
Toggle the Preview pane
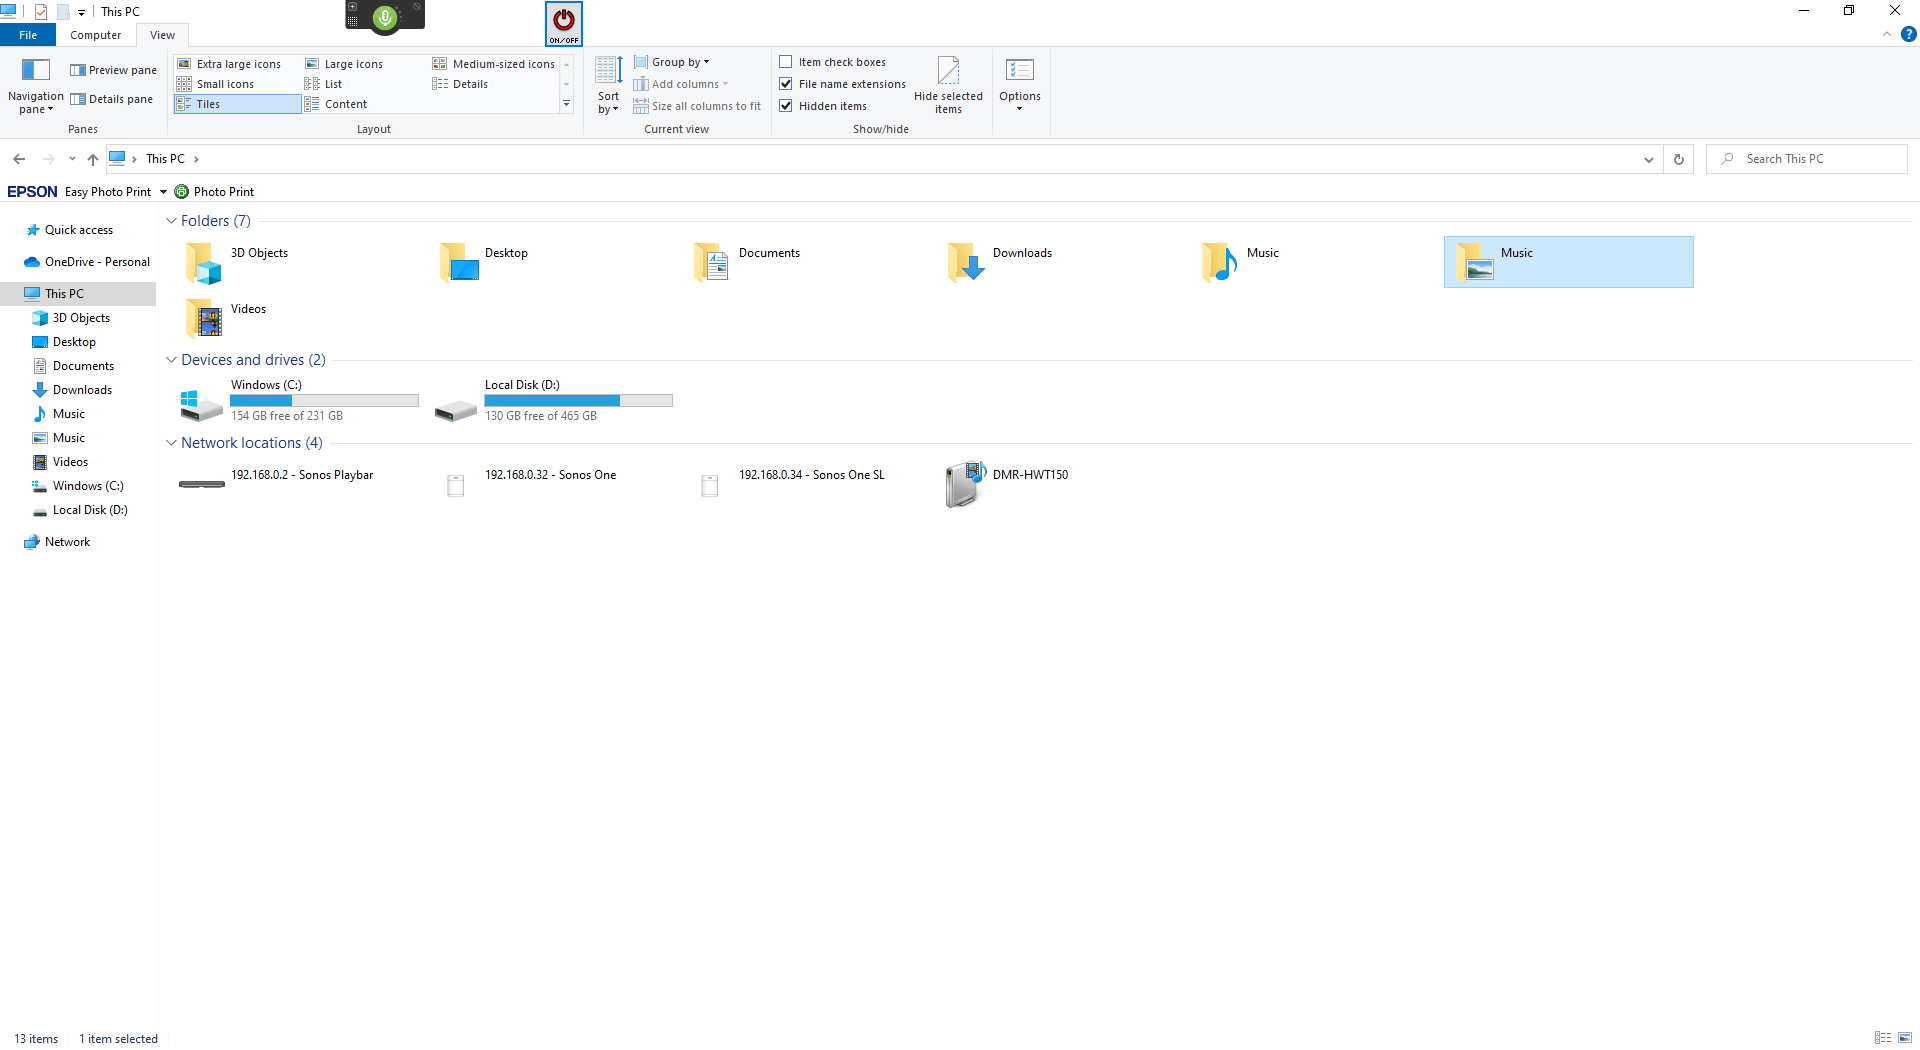[x=113, y=70]
